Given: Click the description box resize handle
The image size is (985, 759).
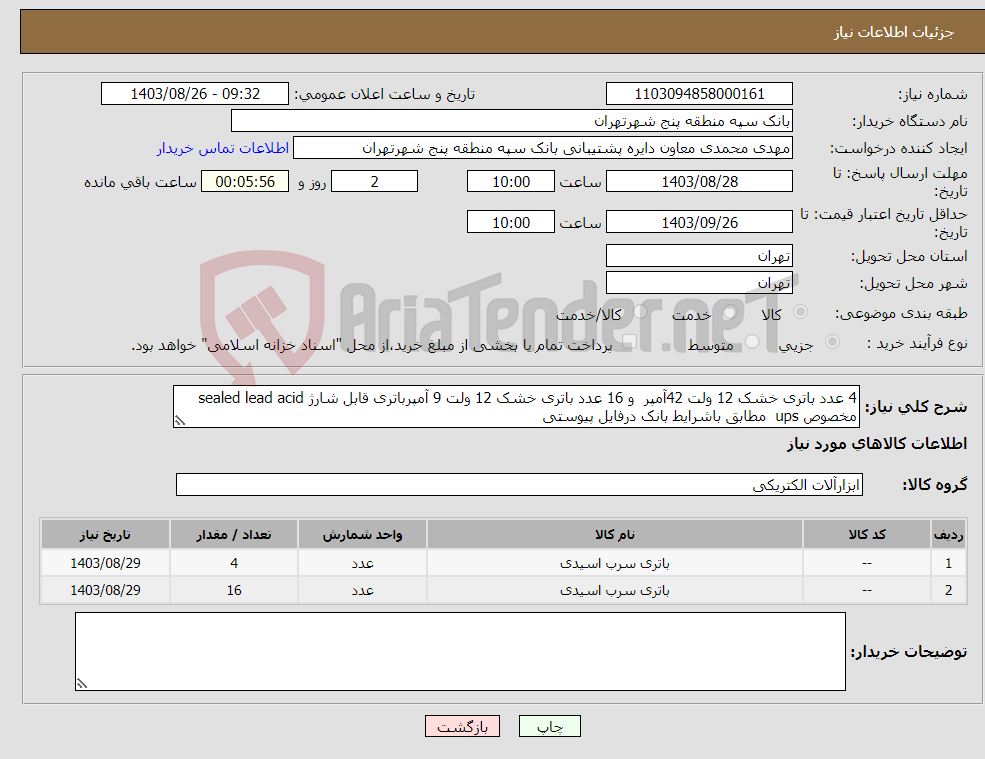Looking at the screenshot, I should point(180,421).
